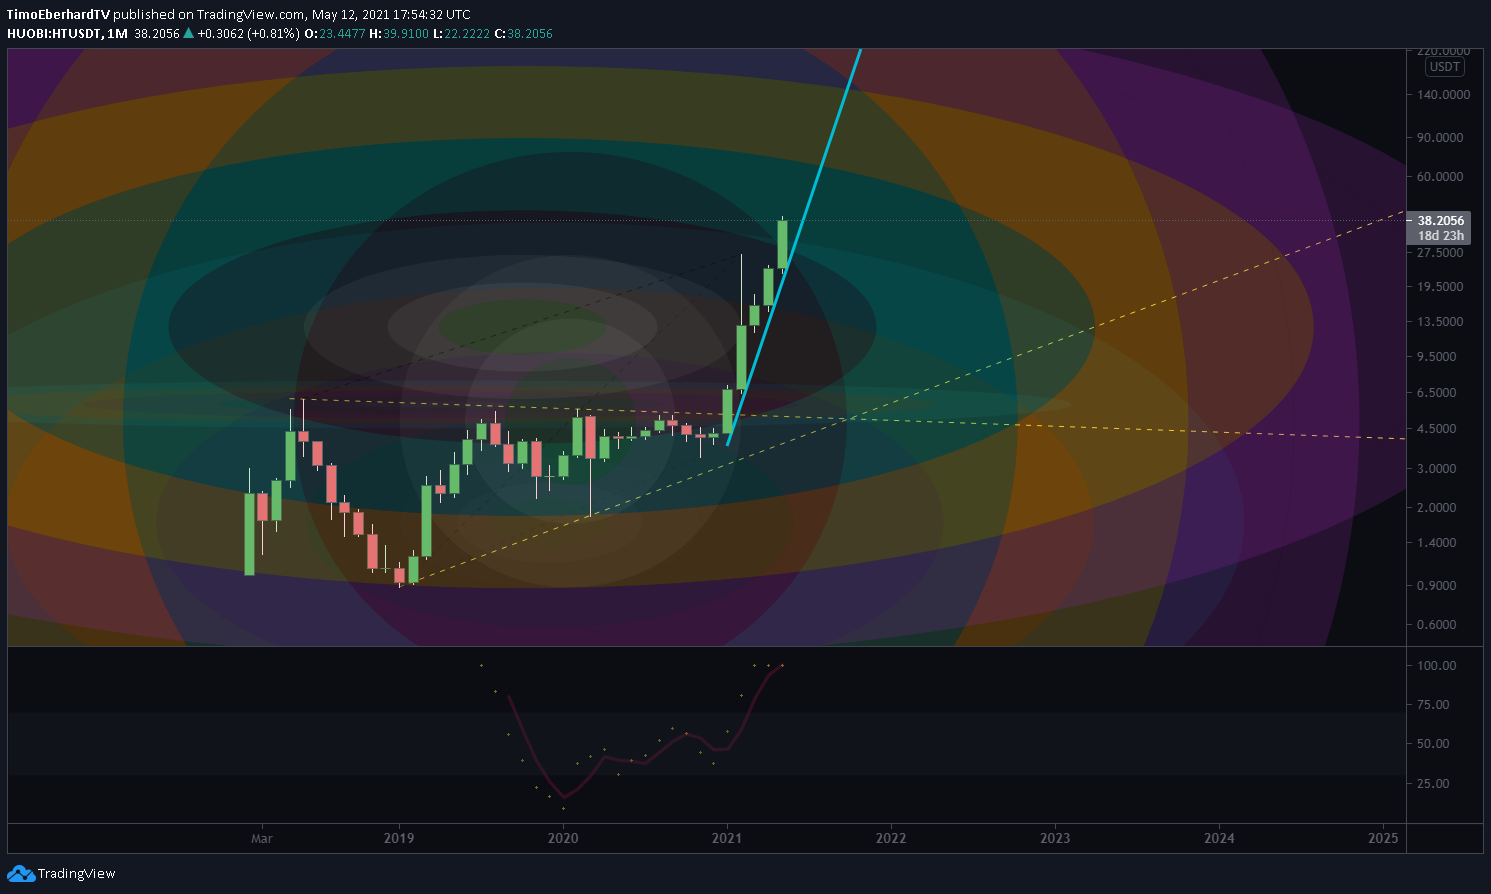1491x894 pixels.
Task: Click the 2023 label on time axis
Action: (1055, 838)
